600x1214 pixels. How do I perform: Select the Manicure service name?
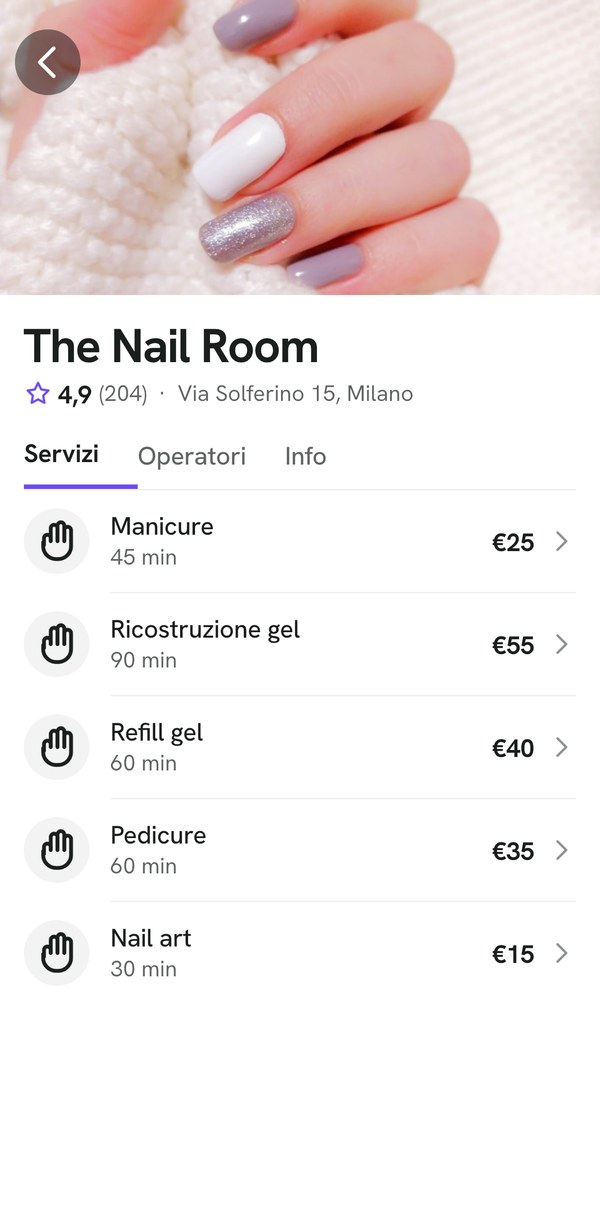click(x=162, y=526)
